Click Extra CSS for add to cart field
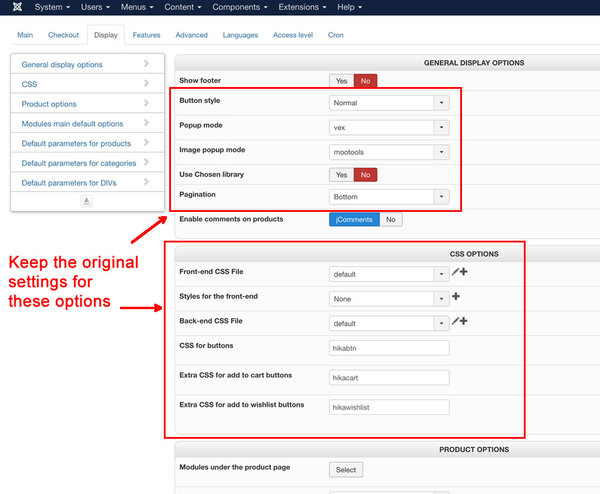This screenshot has width=600, height=494. coord(389,378)
